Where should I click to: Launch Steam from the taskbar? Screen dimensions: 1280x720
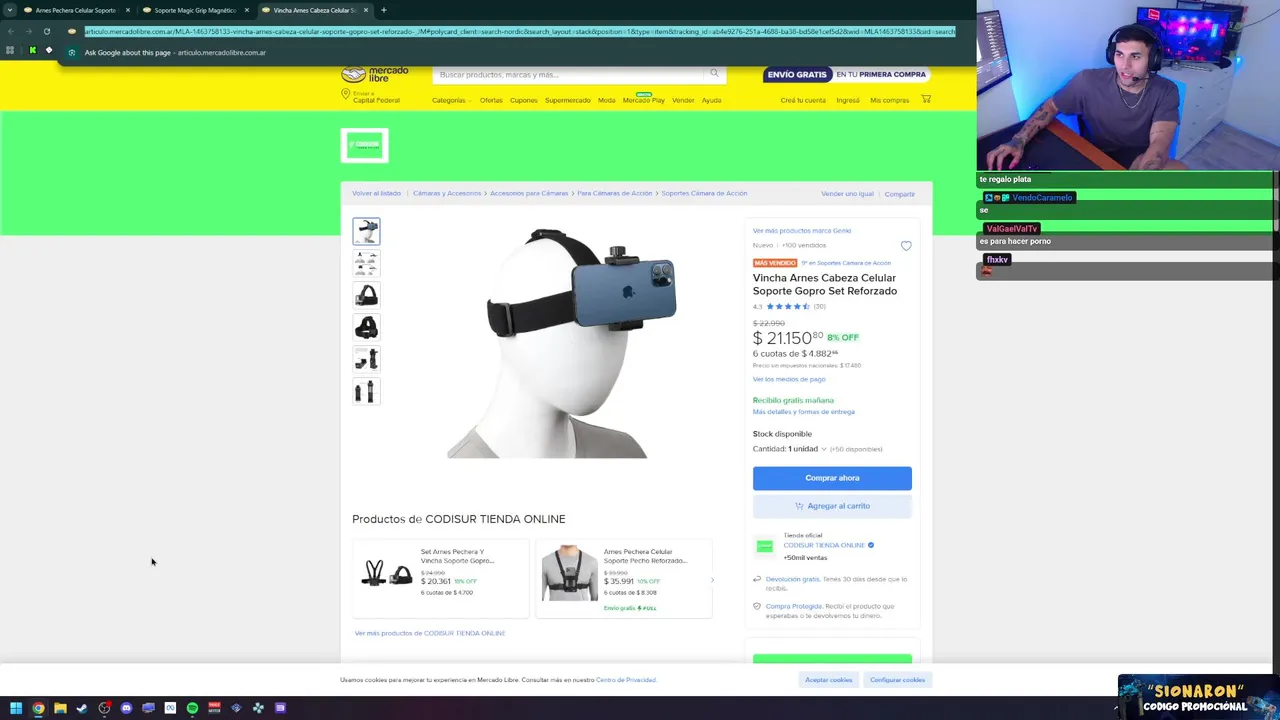(x=82, y=708)
